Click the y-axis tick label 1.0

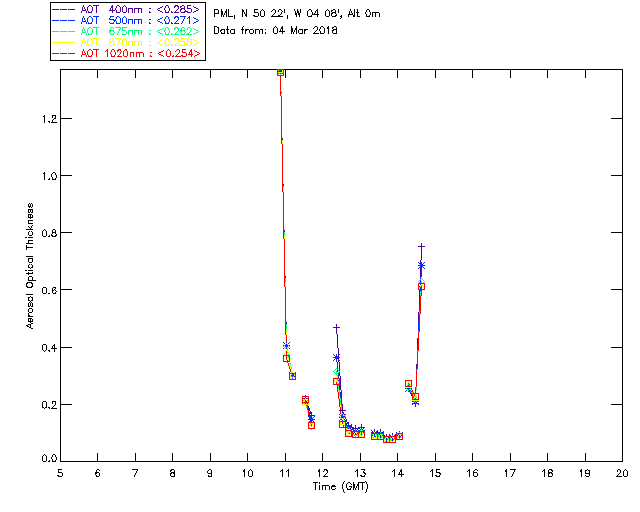pos(49,176)
